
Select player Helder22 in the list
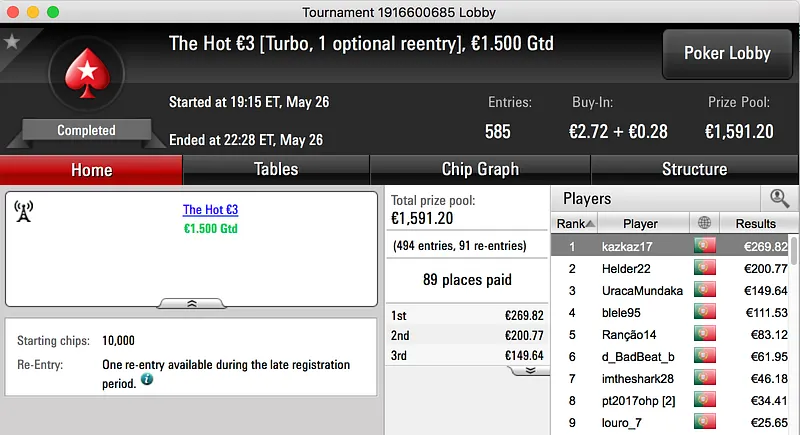[x=626, y=268]
